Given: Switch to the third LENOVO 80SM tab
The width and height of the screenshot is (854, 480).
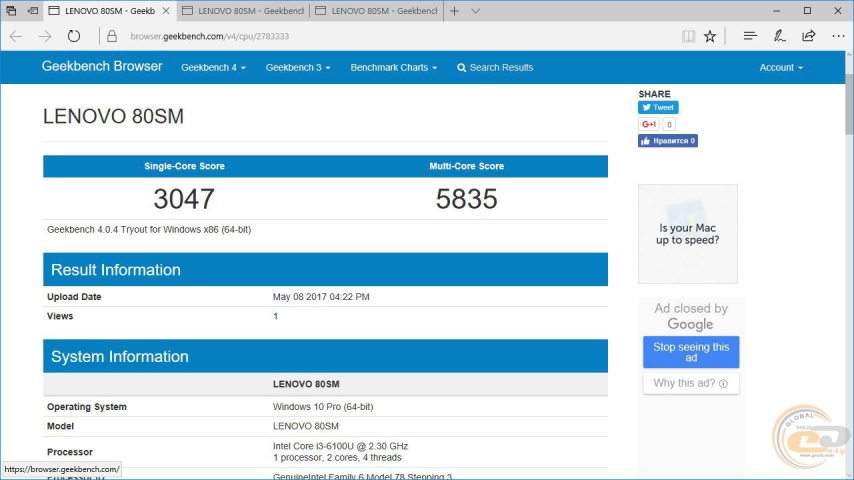Looking at the screenshot, I should [x=376, y=11].
